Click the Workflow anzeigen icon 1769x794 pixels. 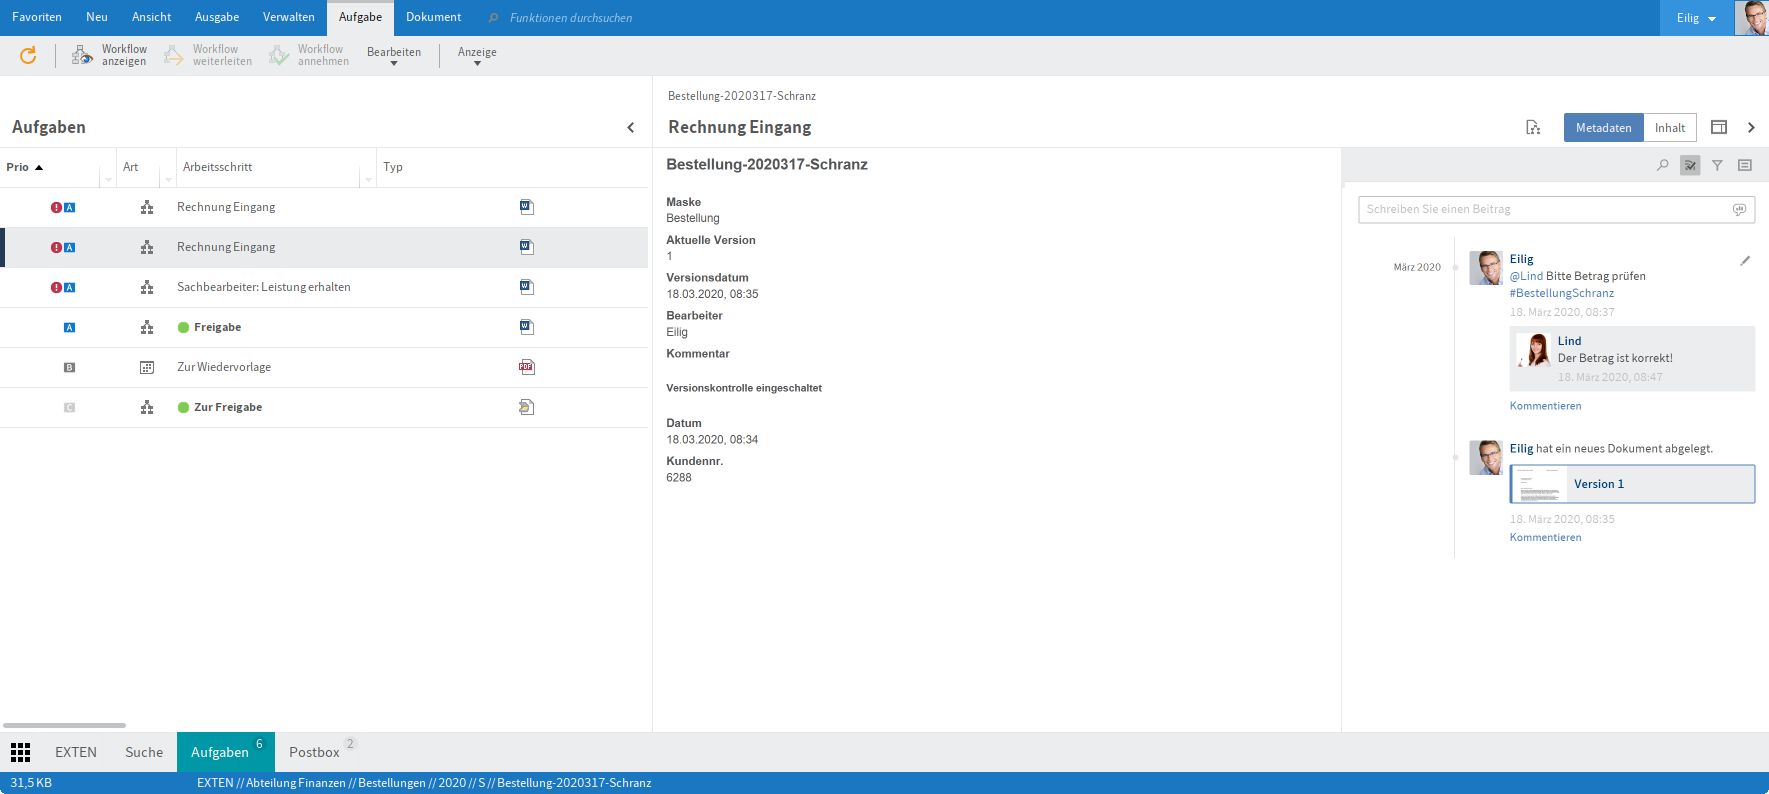82,55
